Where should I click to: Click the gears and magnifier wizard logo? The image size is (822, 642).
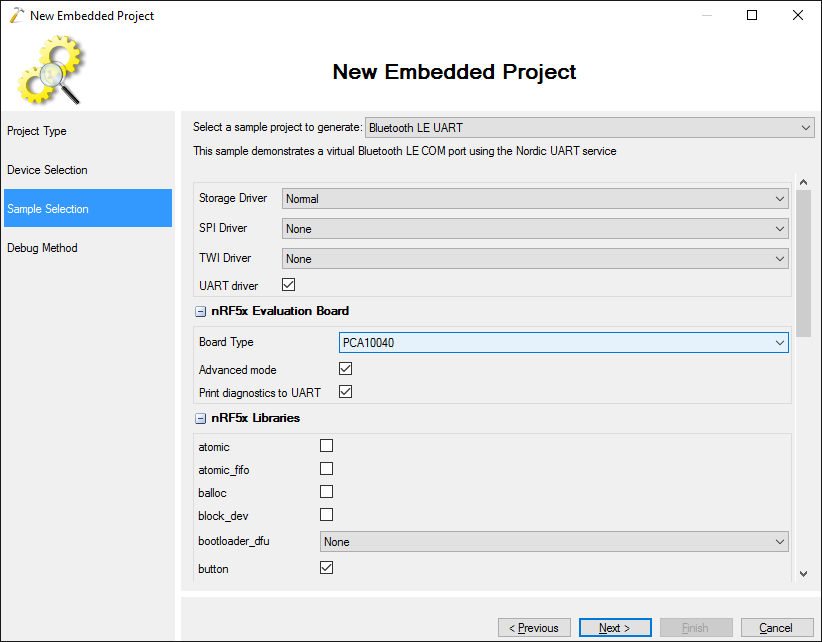coord(50,69)
